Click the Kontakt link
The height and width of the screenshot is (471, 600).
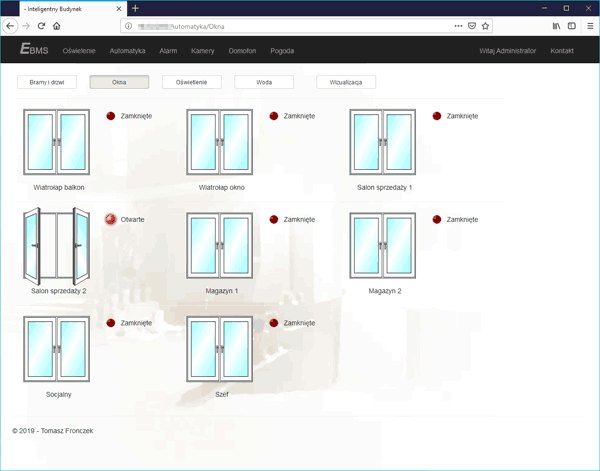point(562,50)
